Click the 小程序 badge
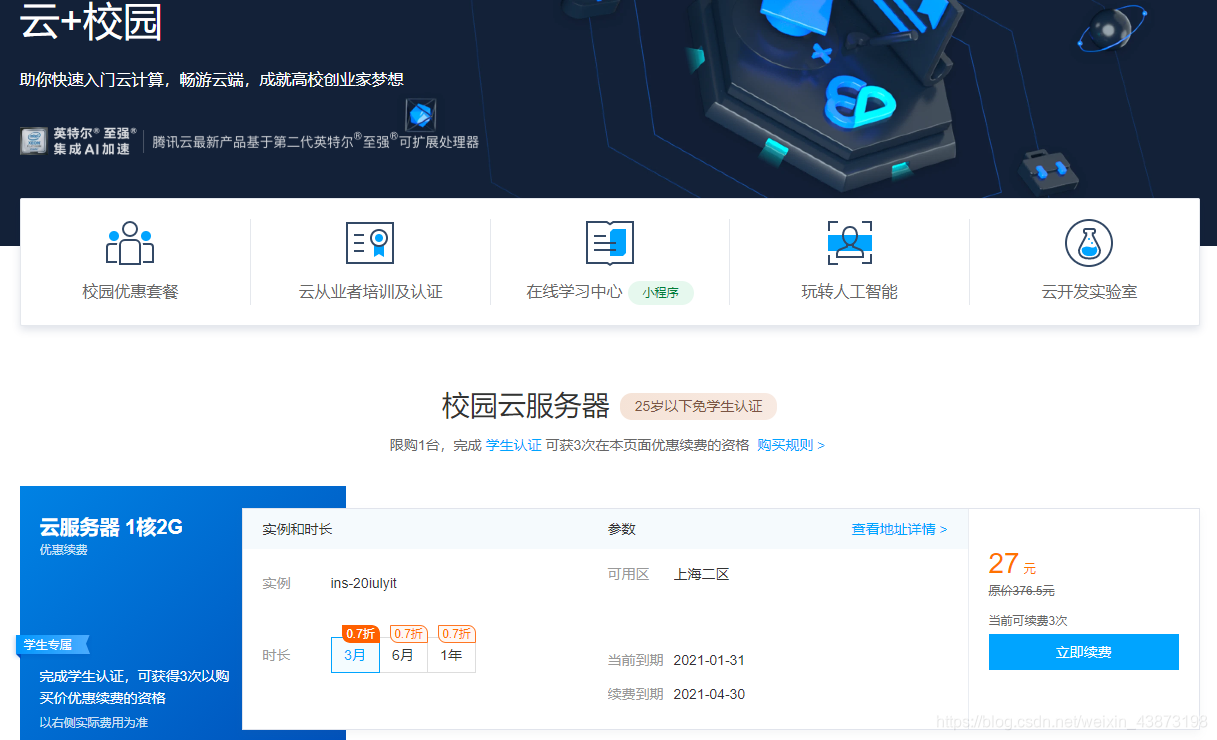The image size is (1217, 740). tap(661, 293)
